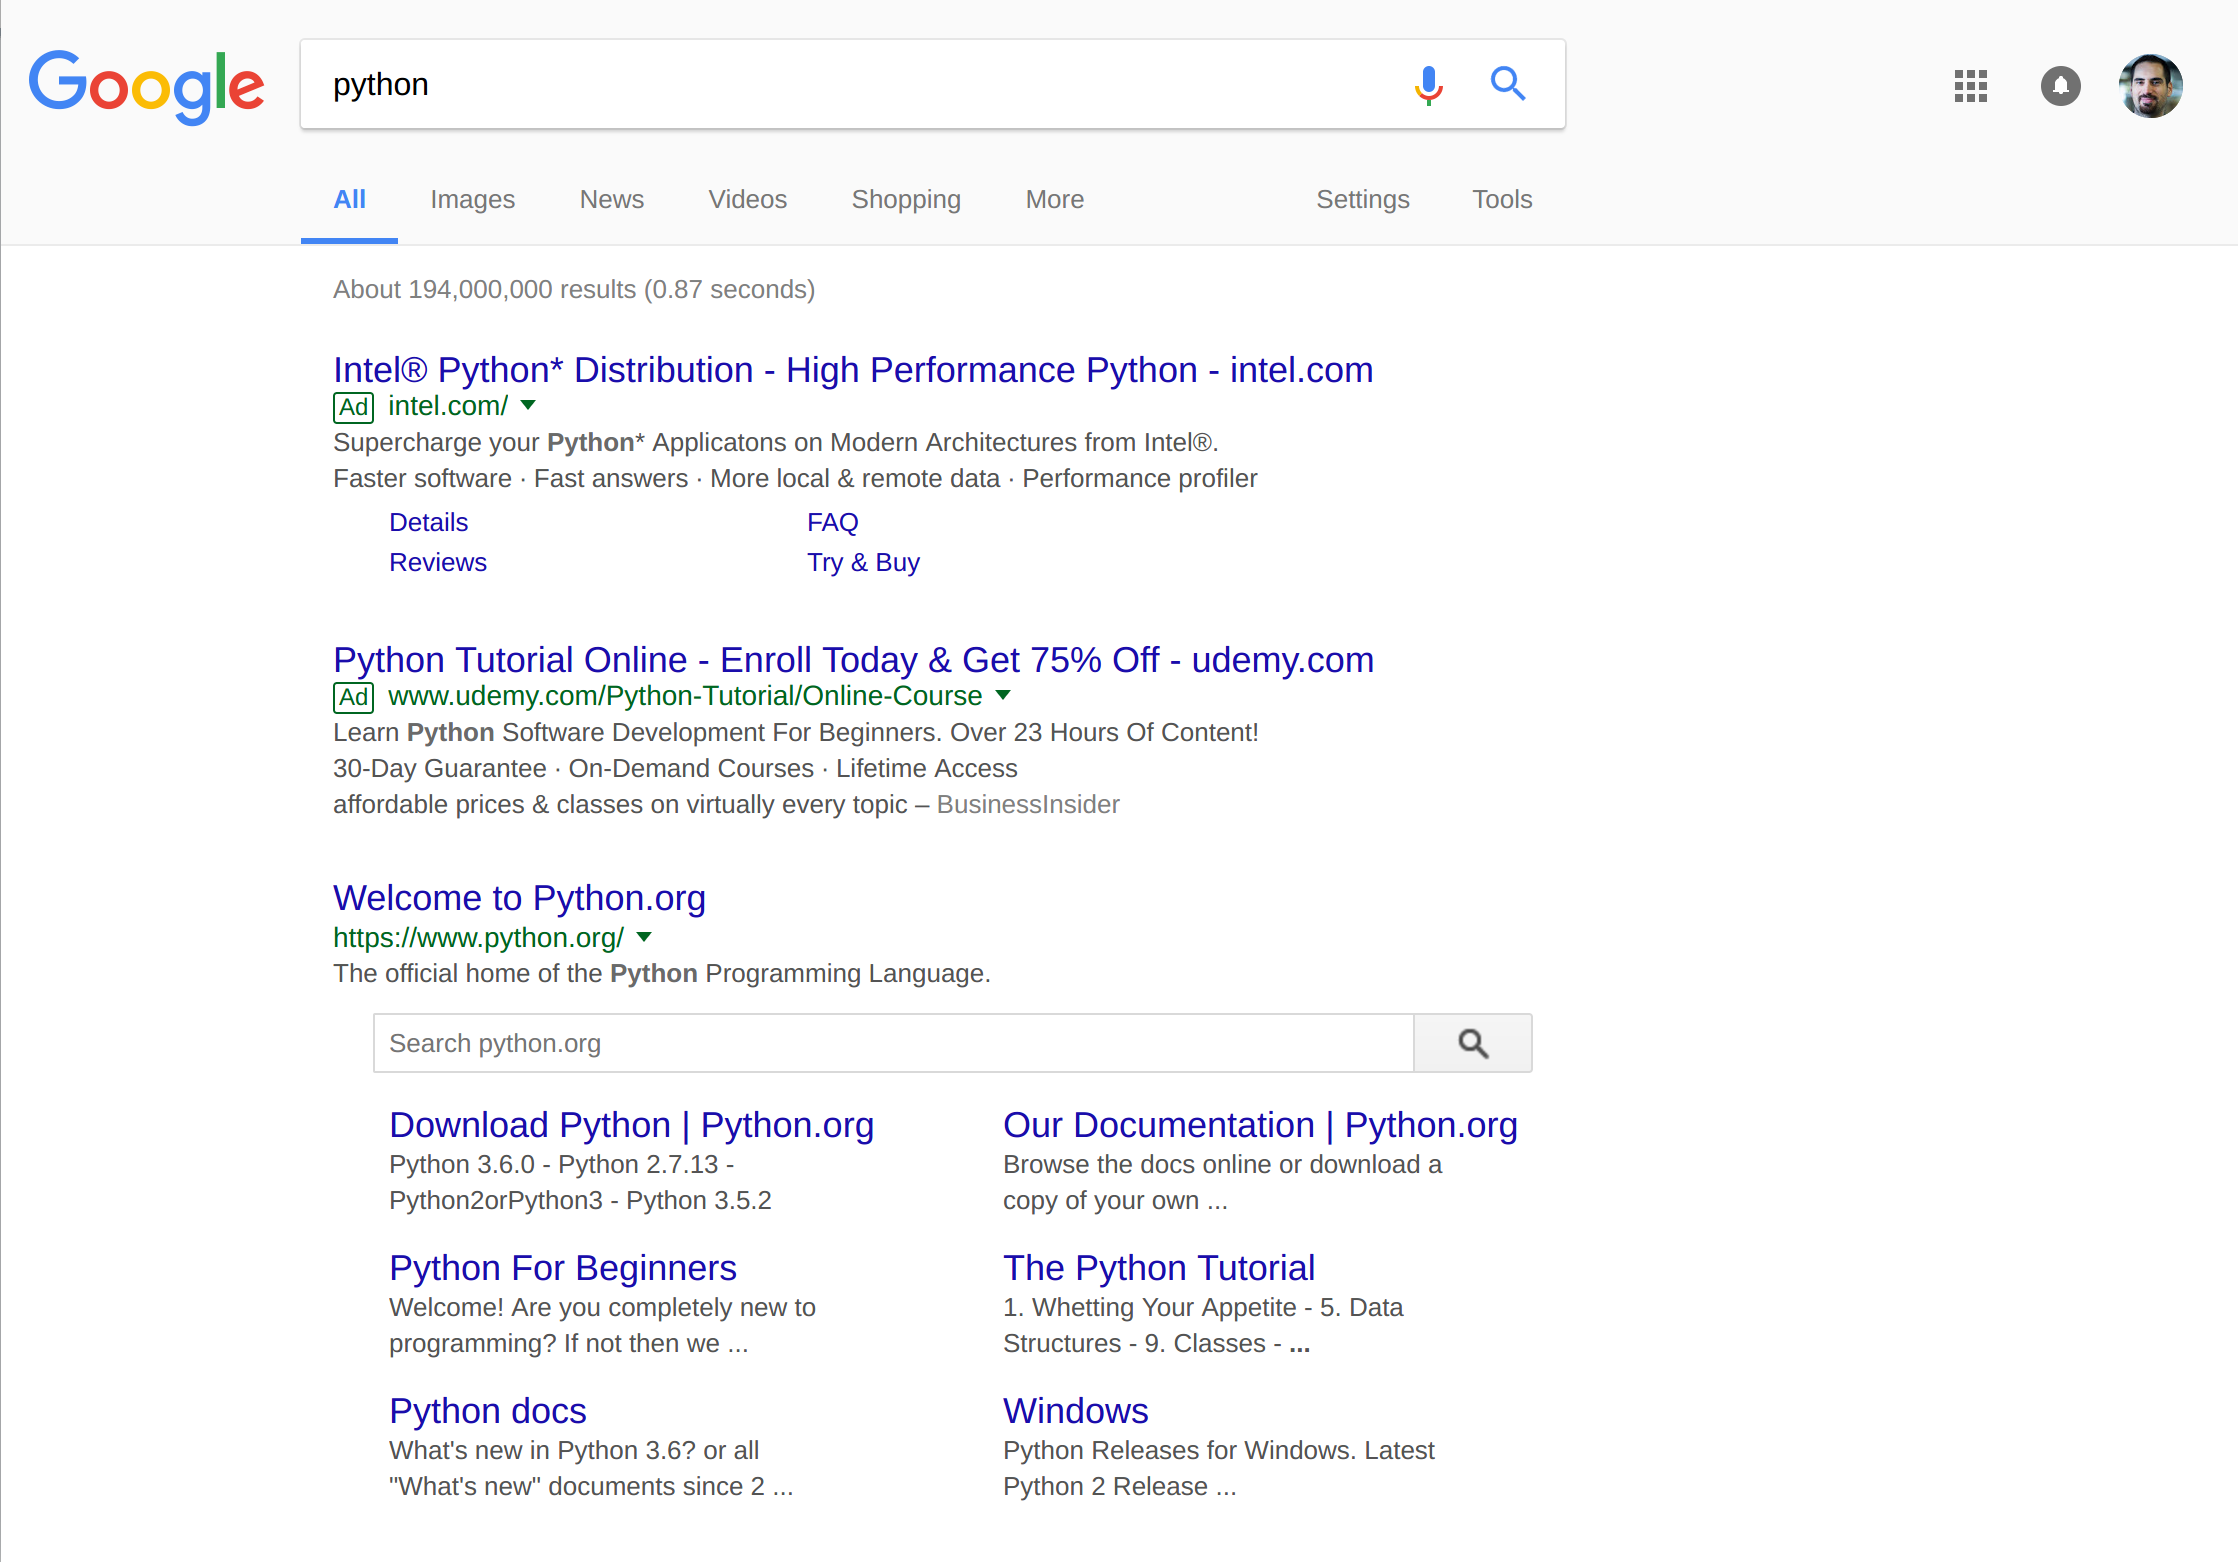Open the Welcome to Python.org result
The image size is (2238, 1562).
pos(519,898)
